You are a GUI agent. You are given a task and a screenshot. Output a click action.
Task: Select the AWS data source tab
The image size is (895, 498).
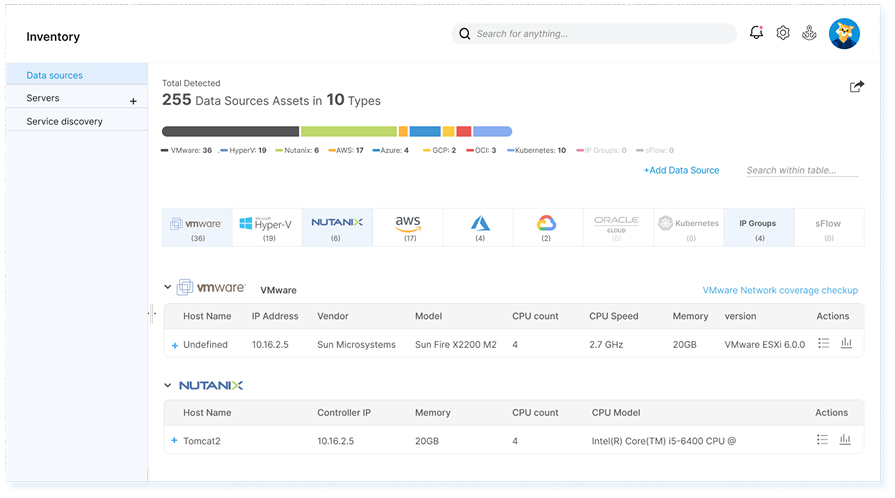[x=407, y=226]
